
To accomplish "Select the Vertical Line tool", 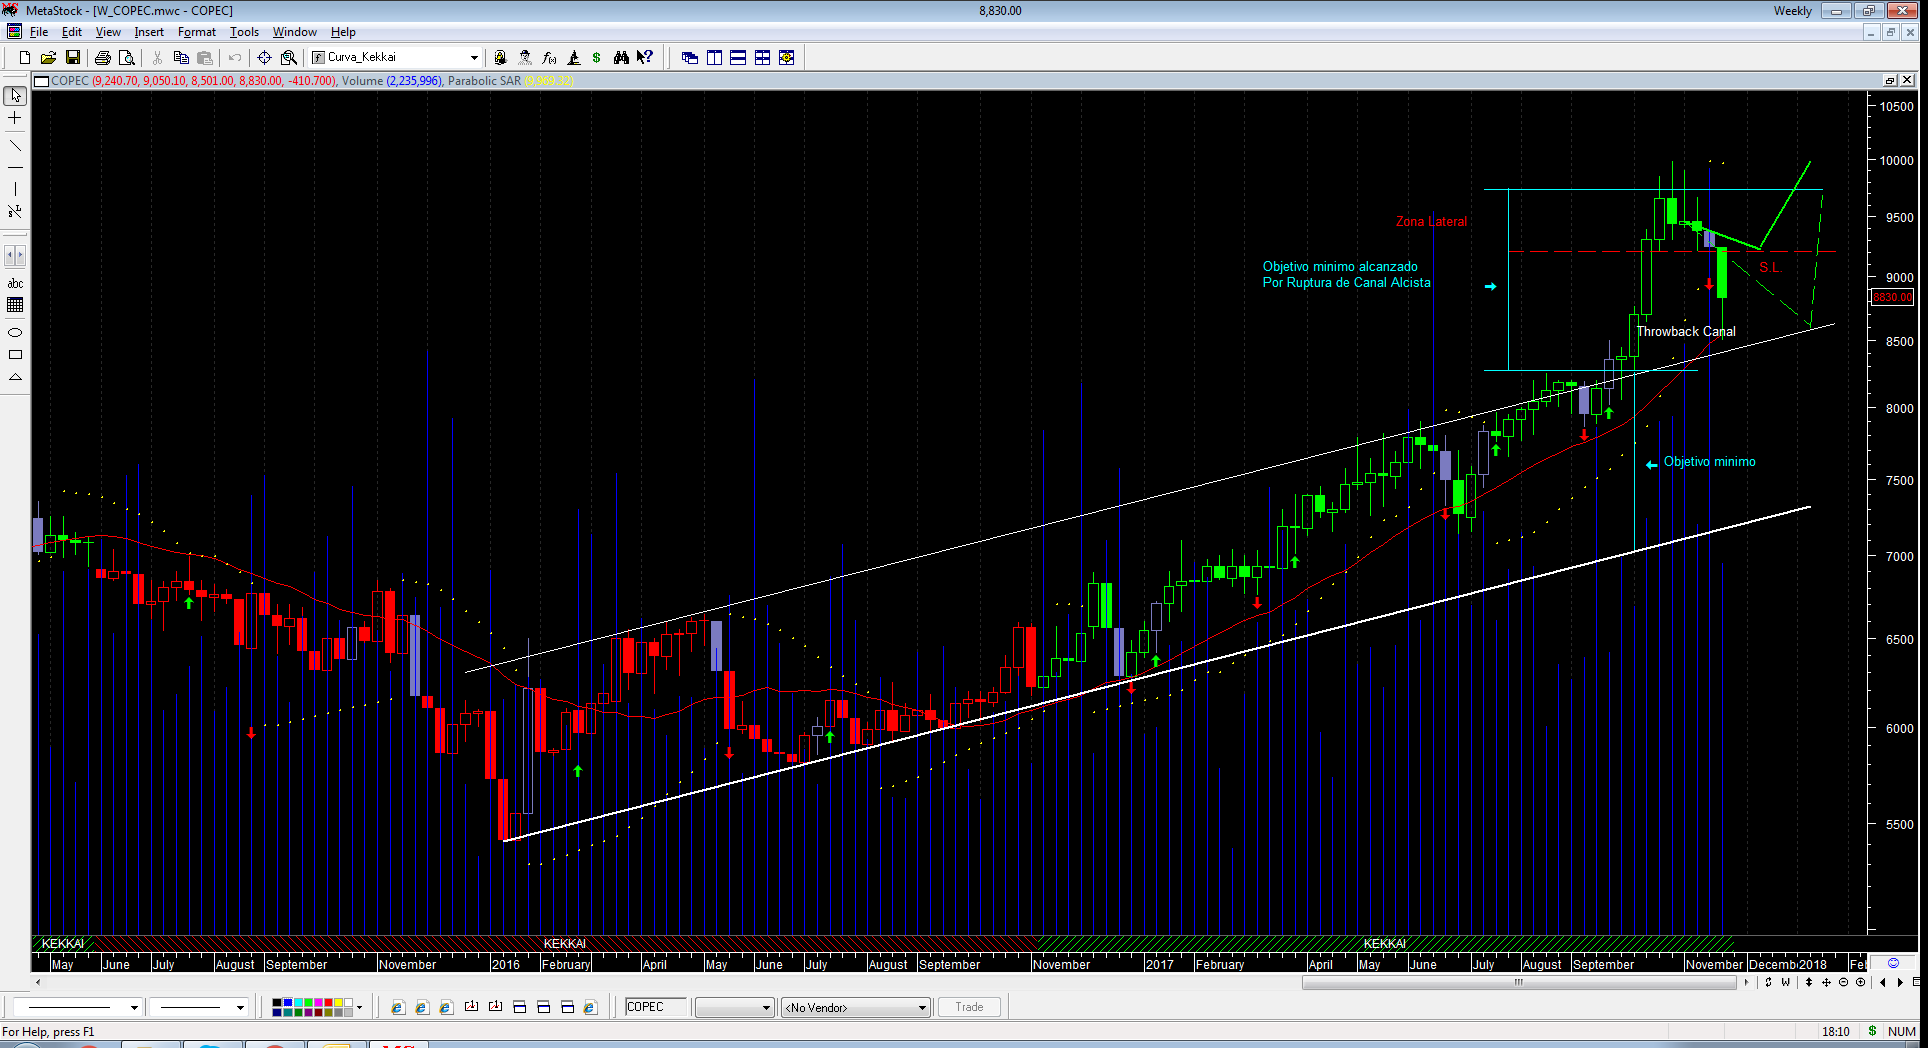I will pos(15,189).
